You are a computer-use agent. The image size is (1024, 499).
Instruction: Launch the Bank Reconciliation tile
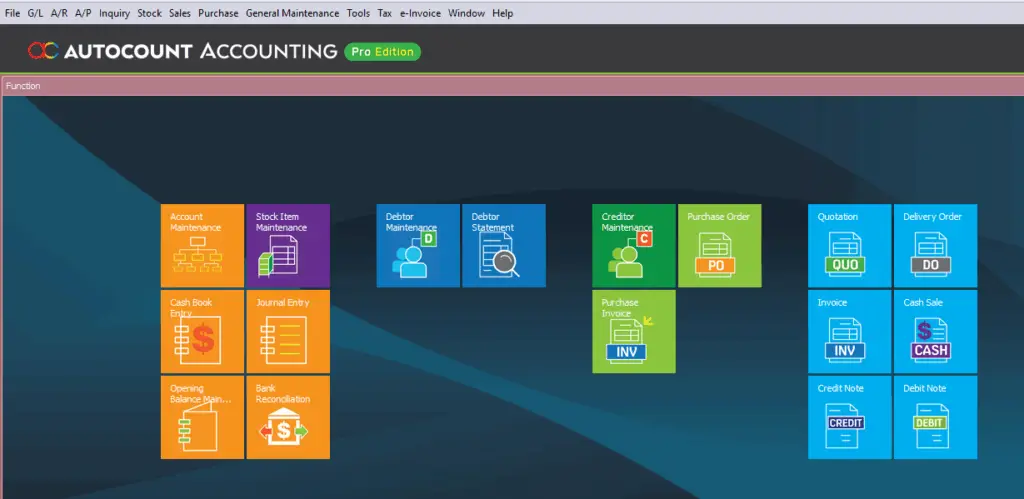288,417
